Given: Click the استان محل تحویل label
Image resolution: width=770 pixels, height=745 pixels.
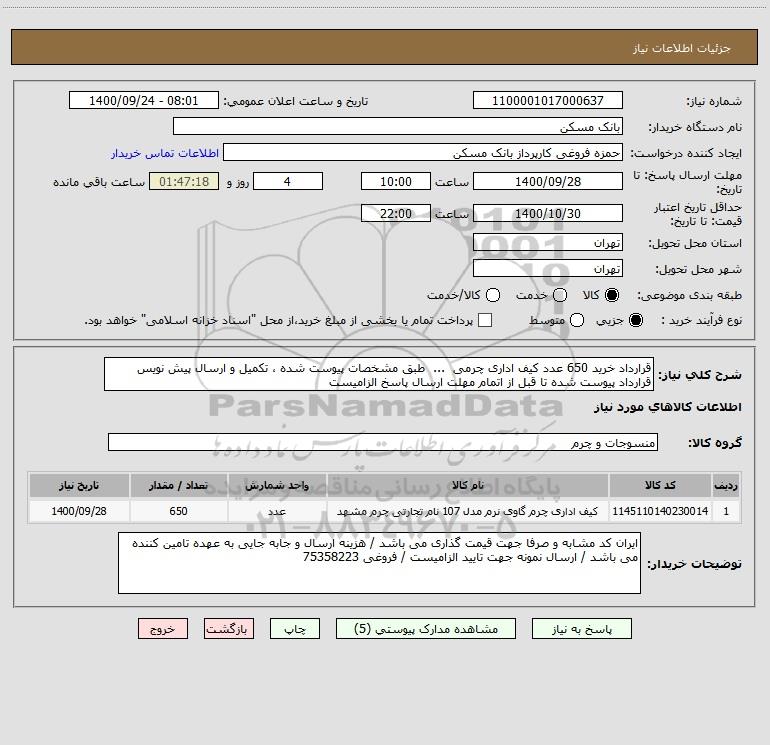Looking at the screenshot, I should click(x=695, y=244).
